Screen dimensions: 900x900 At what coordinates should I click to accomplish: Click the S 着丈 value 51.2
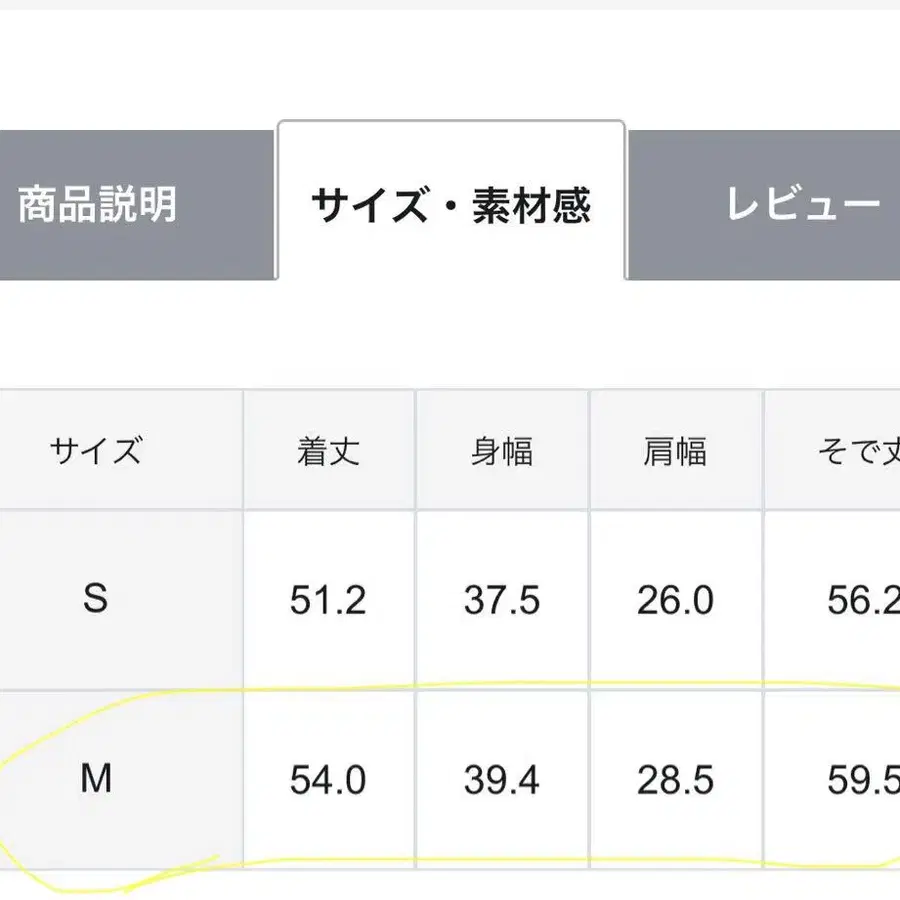[328, 600]
